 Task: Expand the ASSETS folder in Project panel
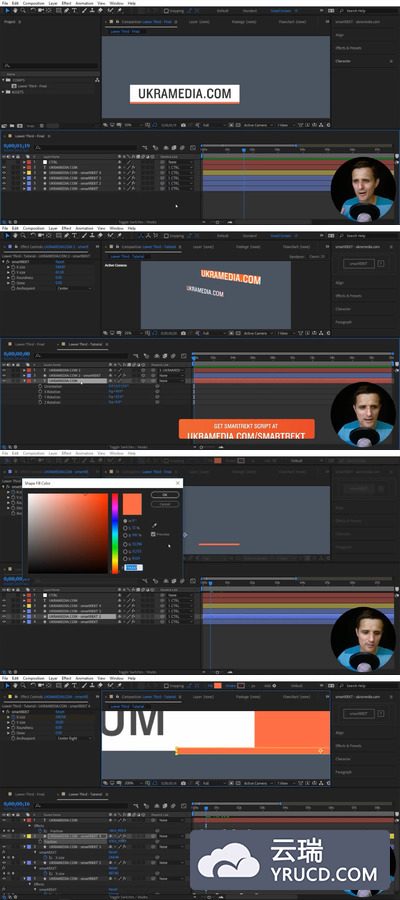(x=3, y=92)
